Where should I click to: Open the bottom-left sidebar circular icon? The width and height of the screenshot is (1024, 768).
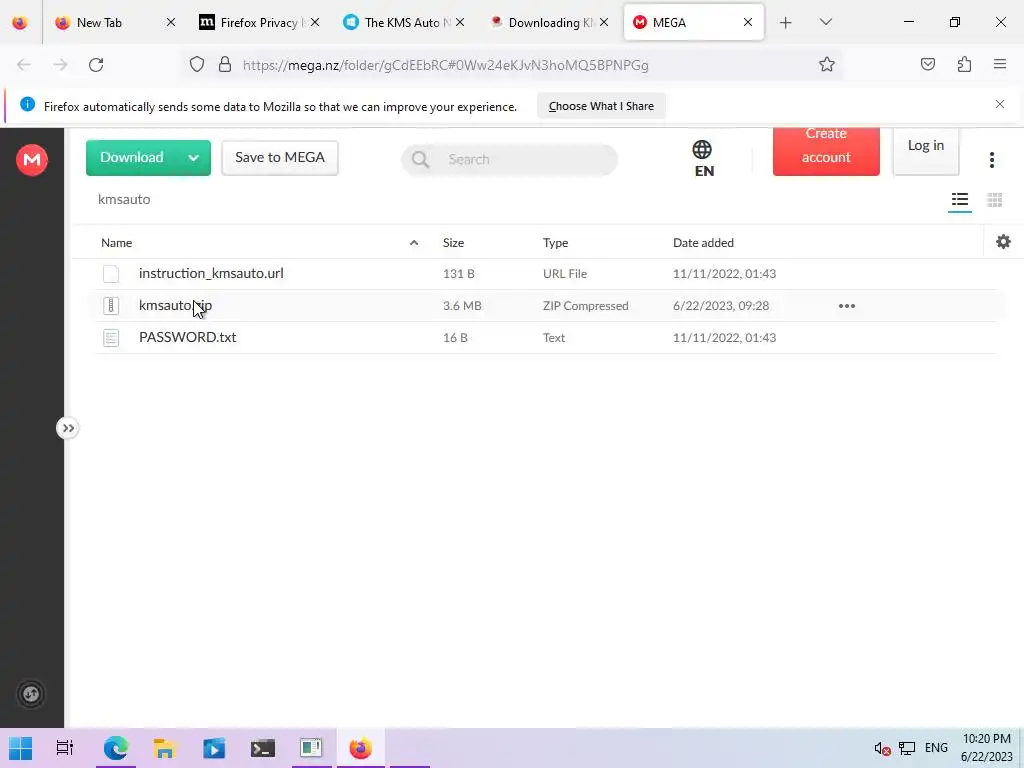click(x=31, y=694)
